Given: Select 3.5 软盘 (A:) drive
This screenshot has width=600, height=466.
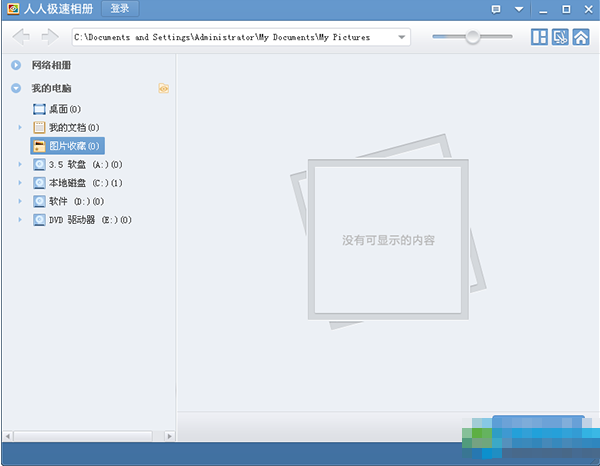Looking at the screenshot, I should click(x=78, y=165).
